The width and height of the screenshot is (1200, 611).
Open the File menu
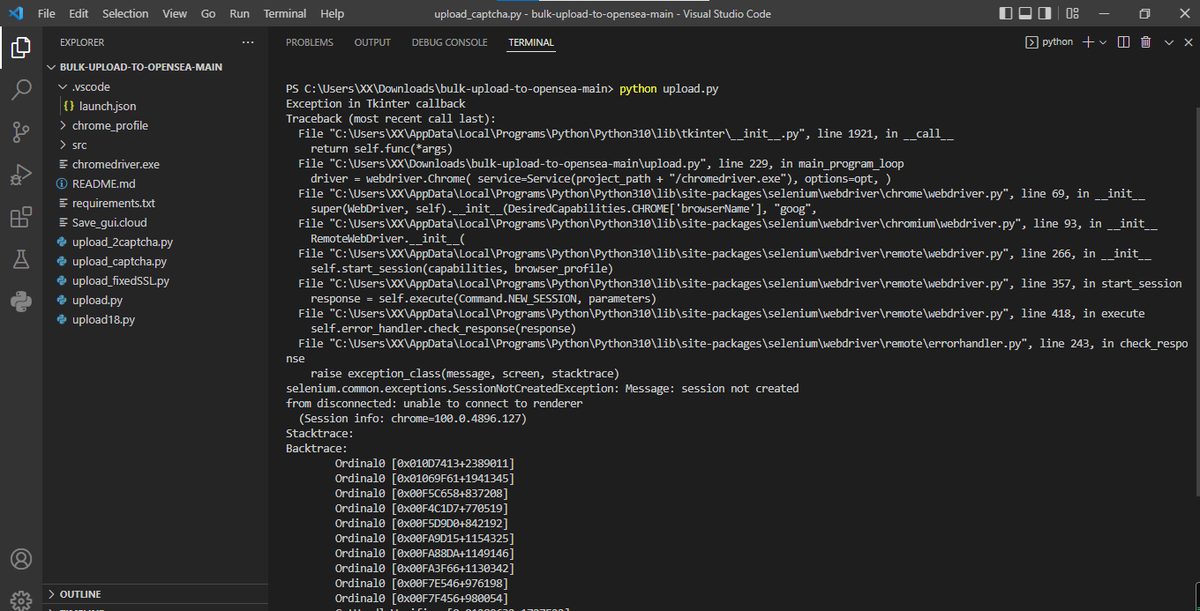(x=46, y=13)
